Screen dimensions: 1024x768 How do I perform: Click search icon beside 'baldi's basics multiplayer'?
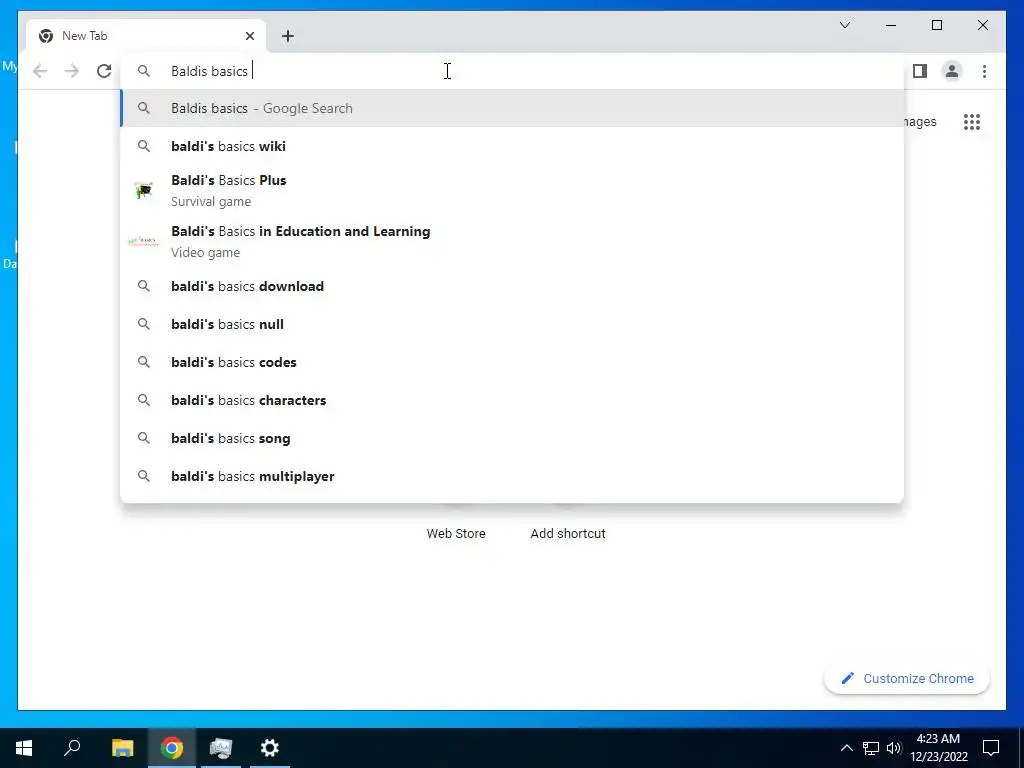pos(144,476)
